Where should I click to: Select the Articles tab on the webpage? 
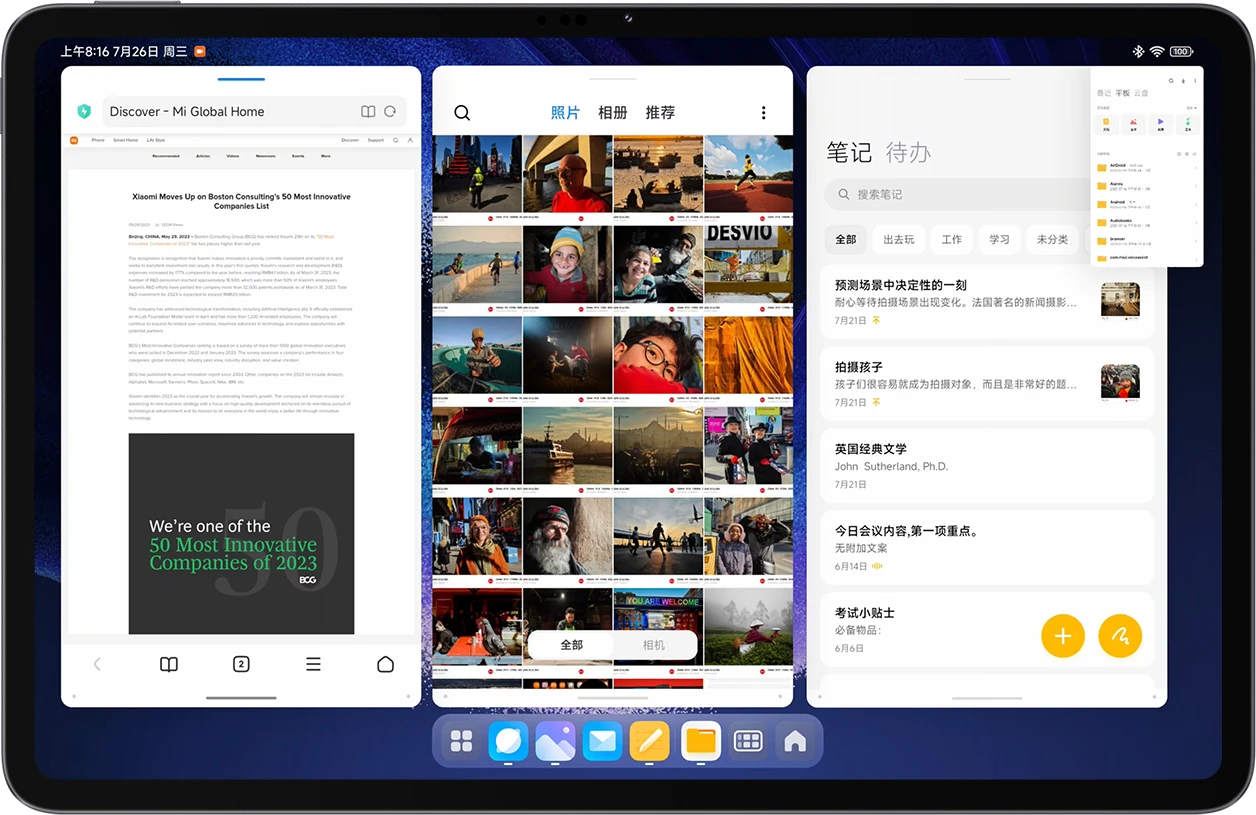point(203,156)
